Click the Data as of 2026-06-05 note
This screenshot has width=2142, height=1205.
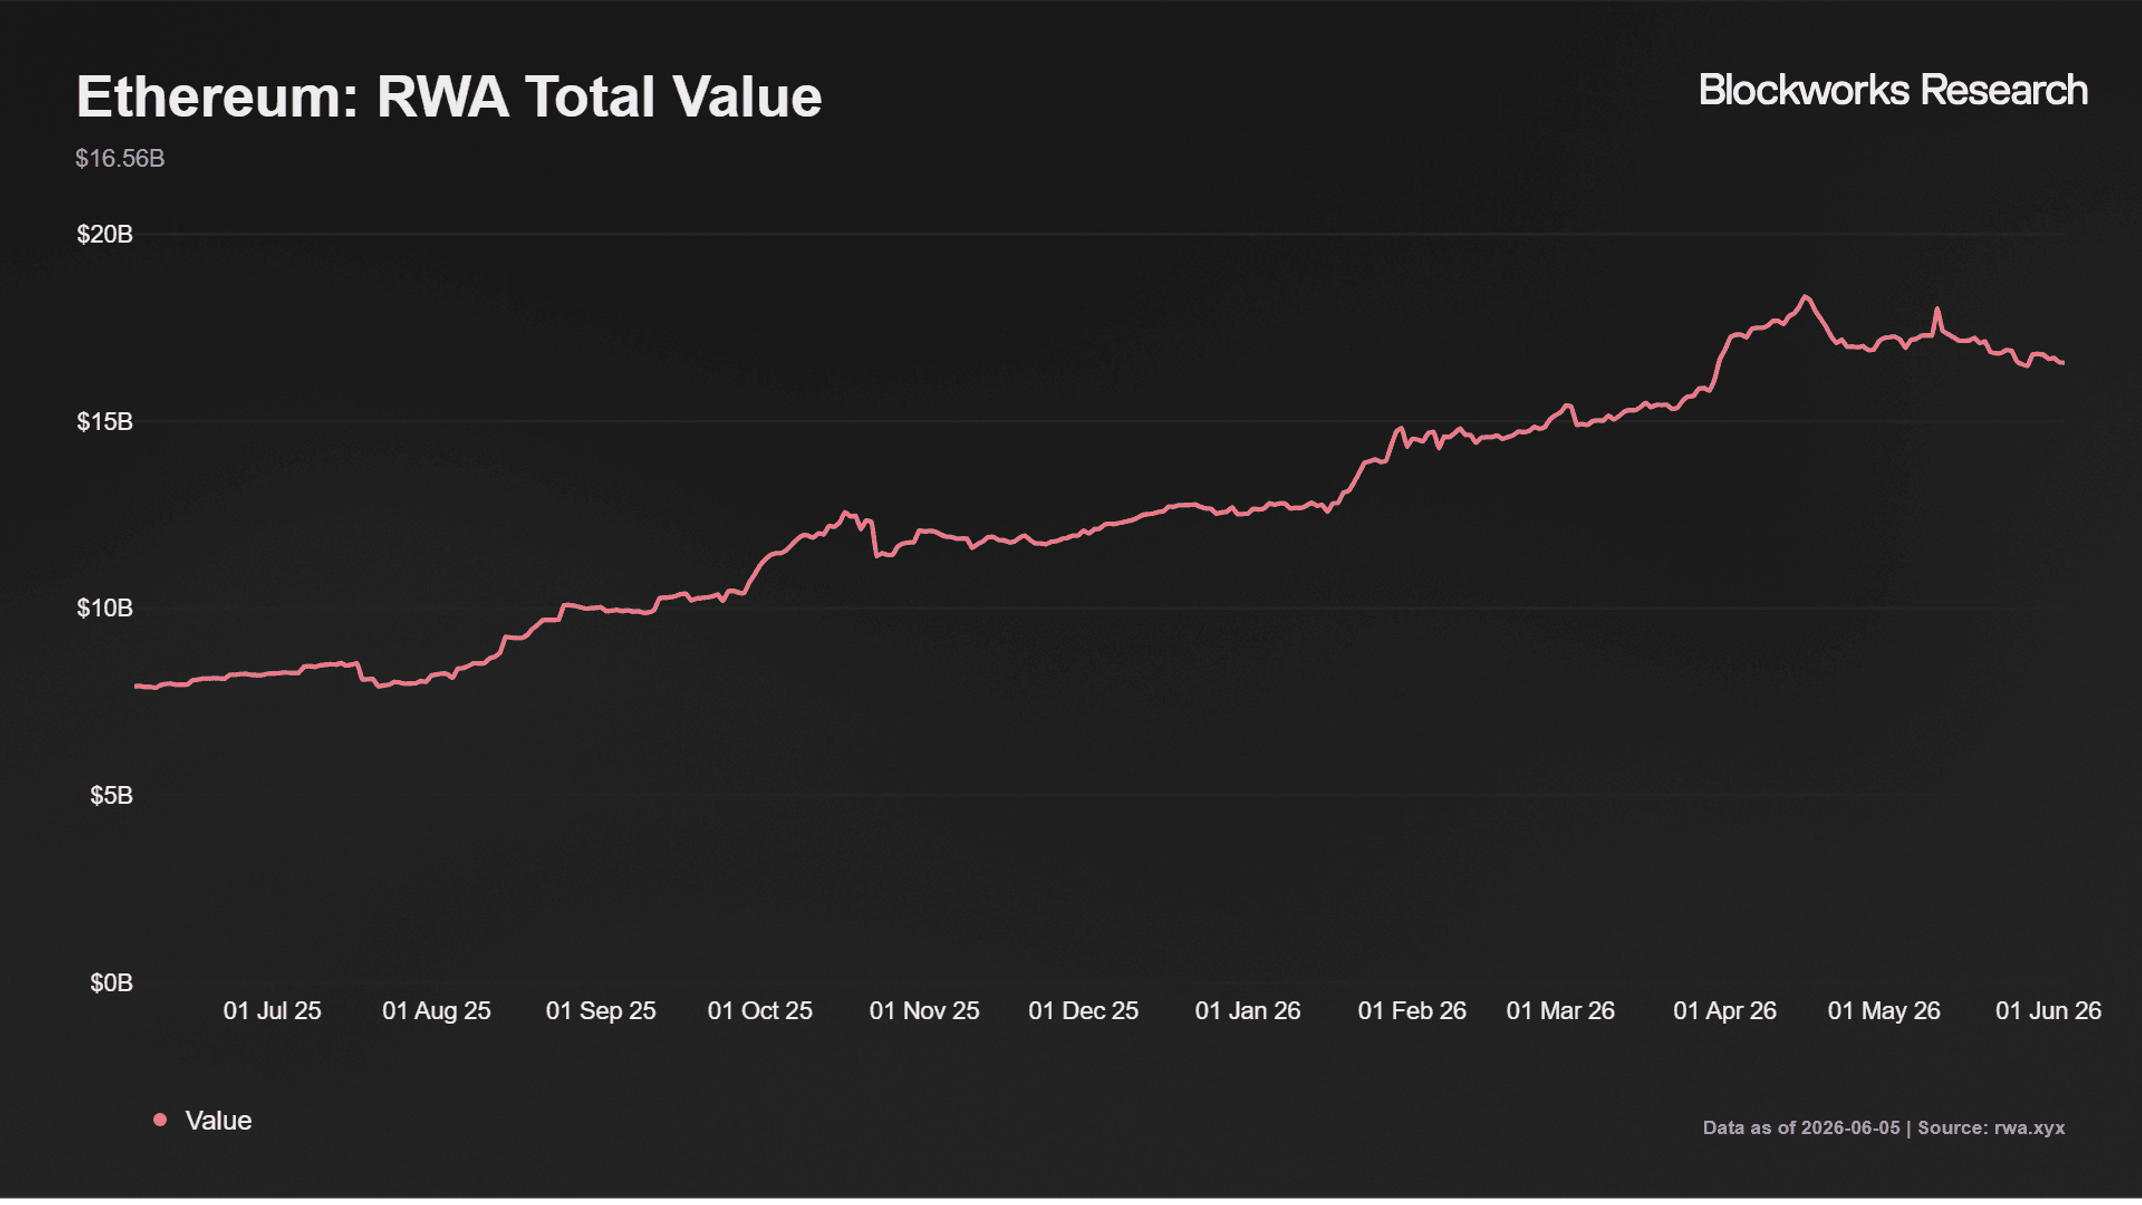coord(1801,1127)
